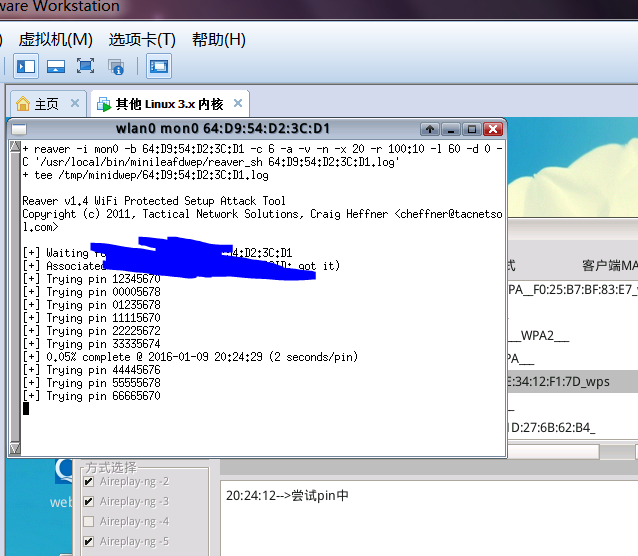Close the 其他 Linux 3.x 内核 tab
Viewport: 638px width, 556px height.
[x=238, y=103]
